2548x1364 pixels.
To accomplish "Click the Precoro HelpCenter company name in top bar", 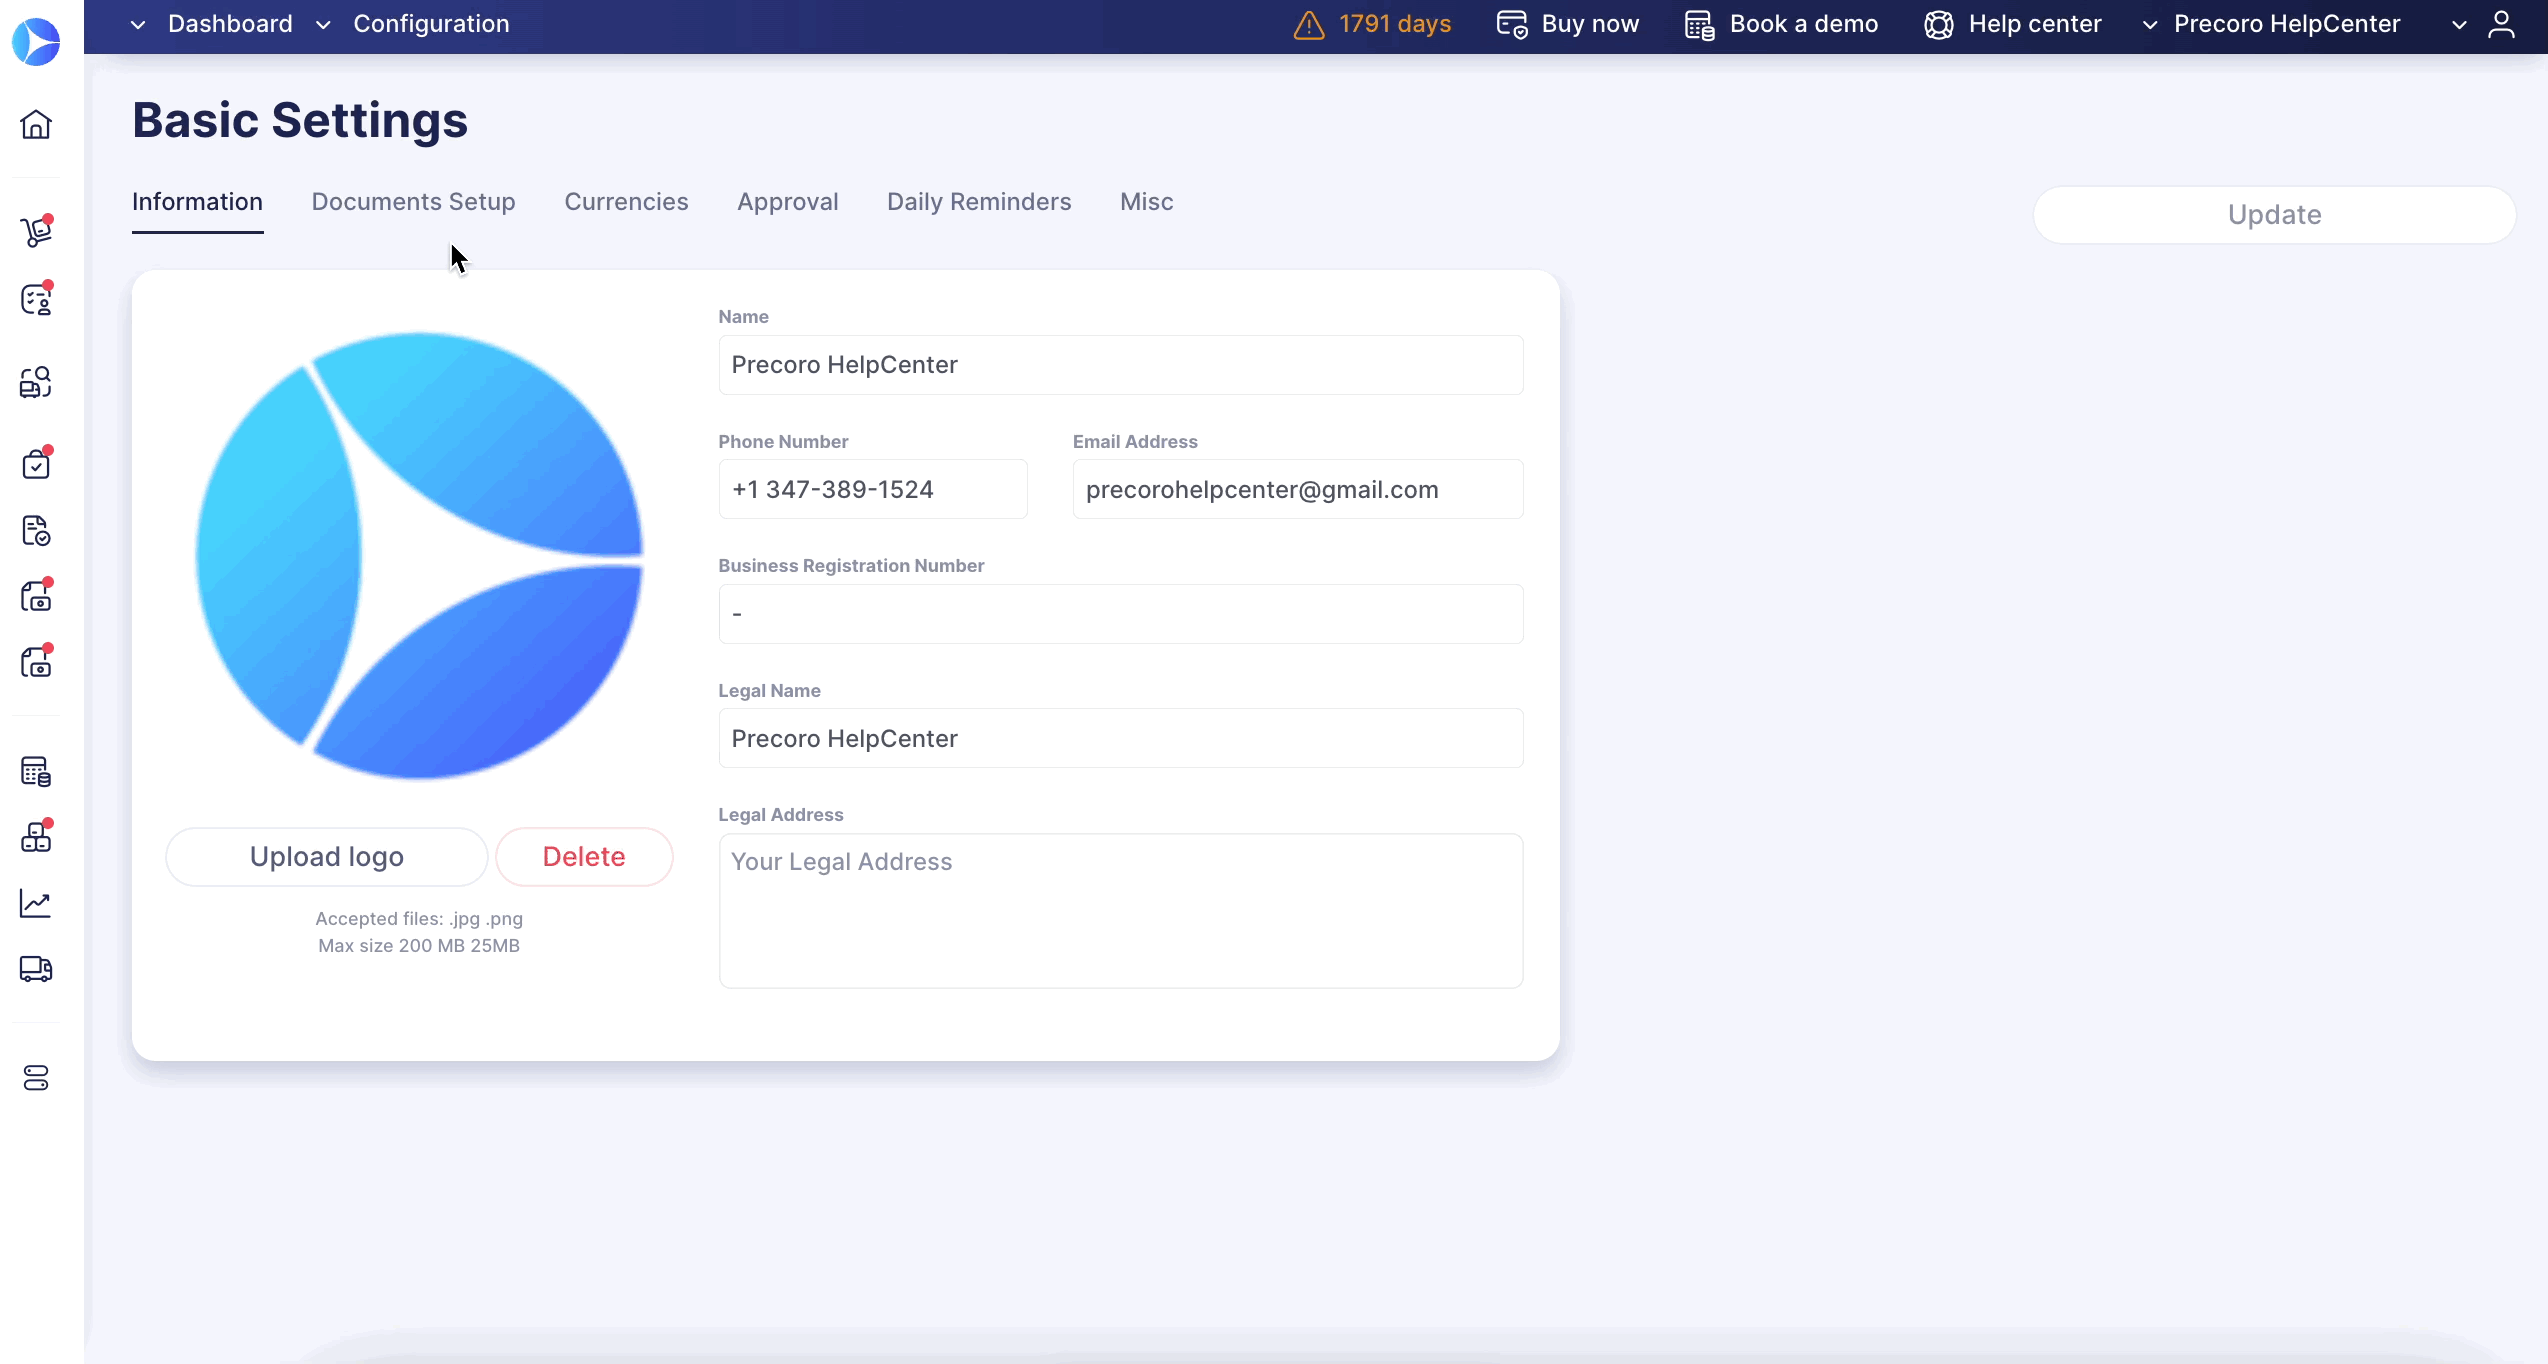I will 2287,24.
